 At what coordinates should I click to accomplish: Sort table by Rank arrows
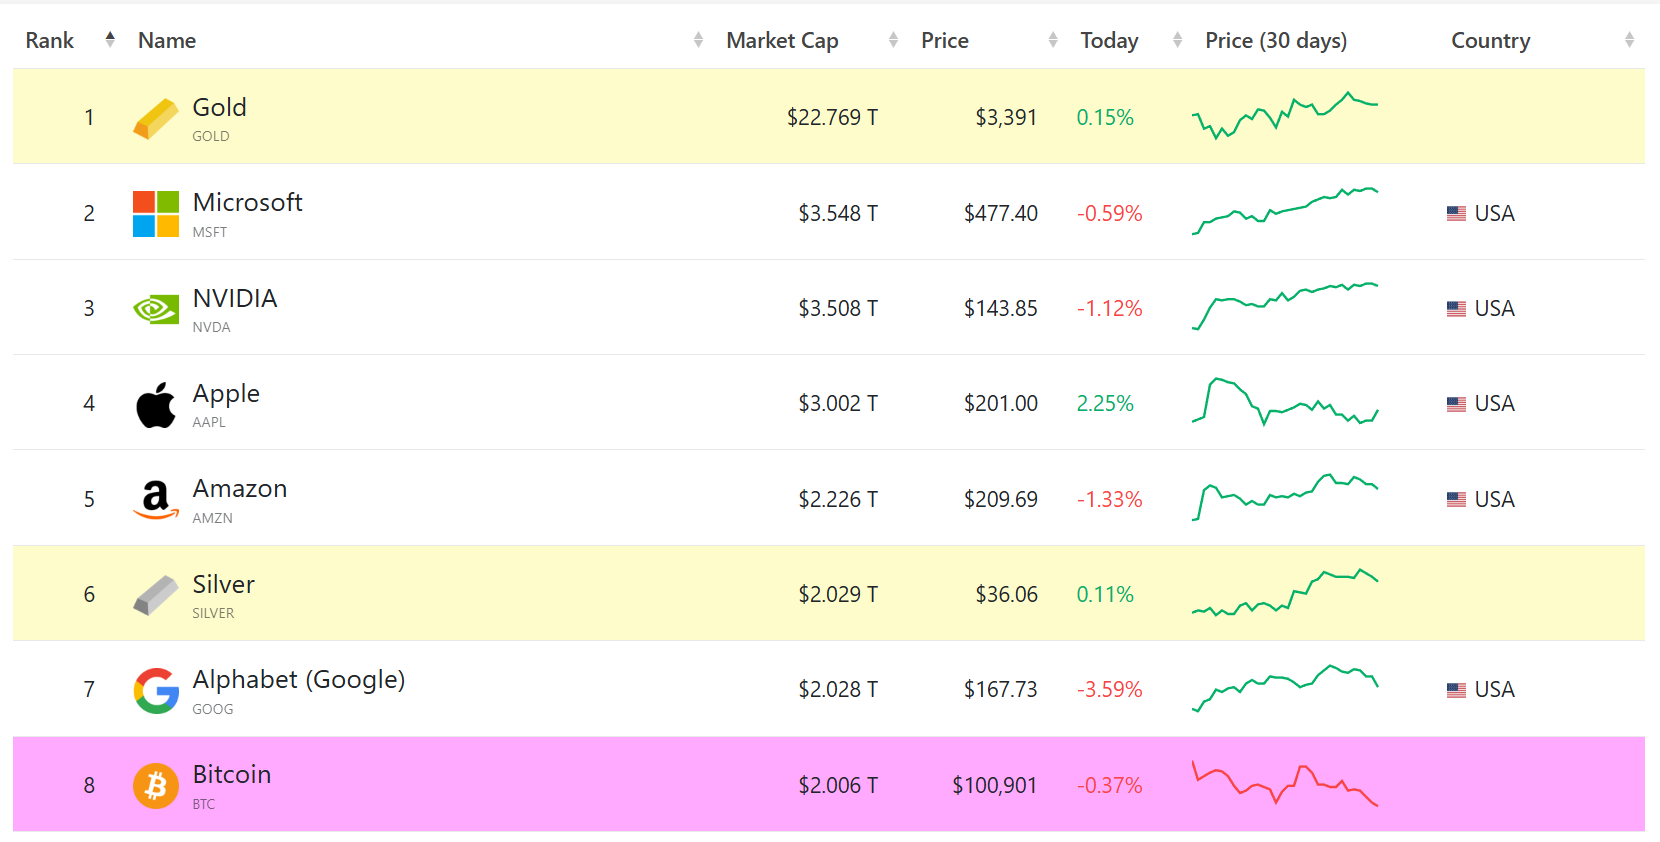110,39
